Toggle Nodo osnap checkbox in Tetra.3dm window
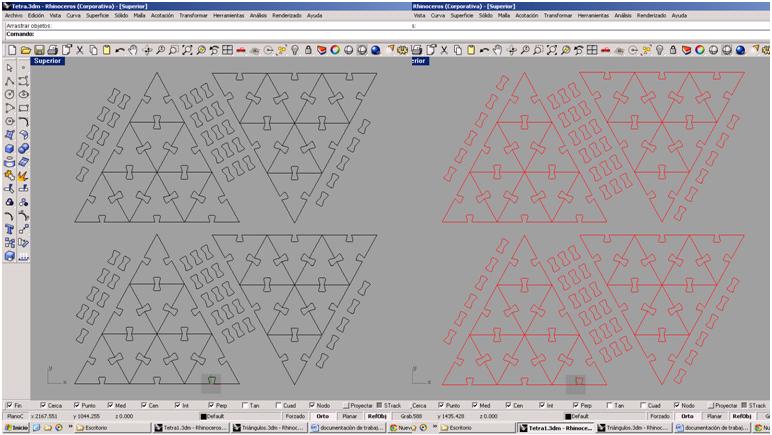The image size is (772, 435). click(x=312, y=405)
